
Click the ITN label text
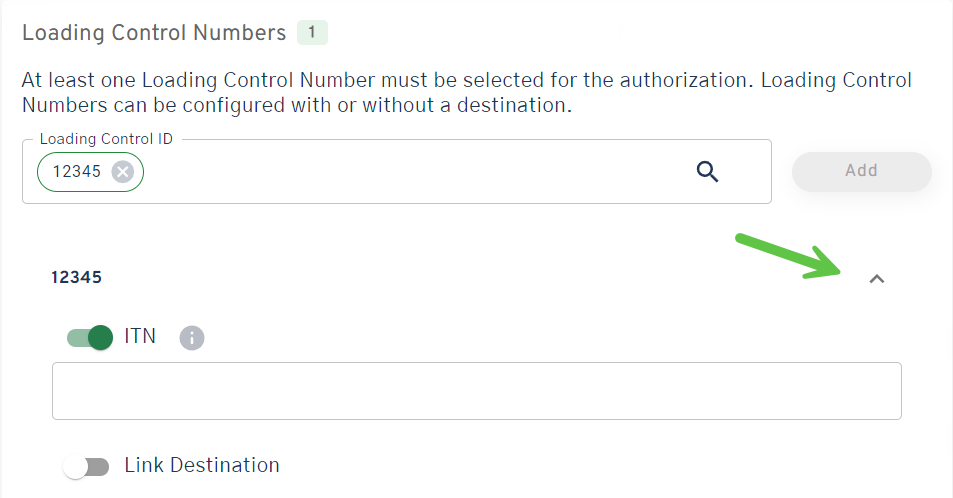140,336
